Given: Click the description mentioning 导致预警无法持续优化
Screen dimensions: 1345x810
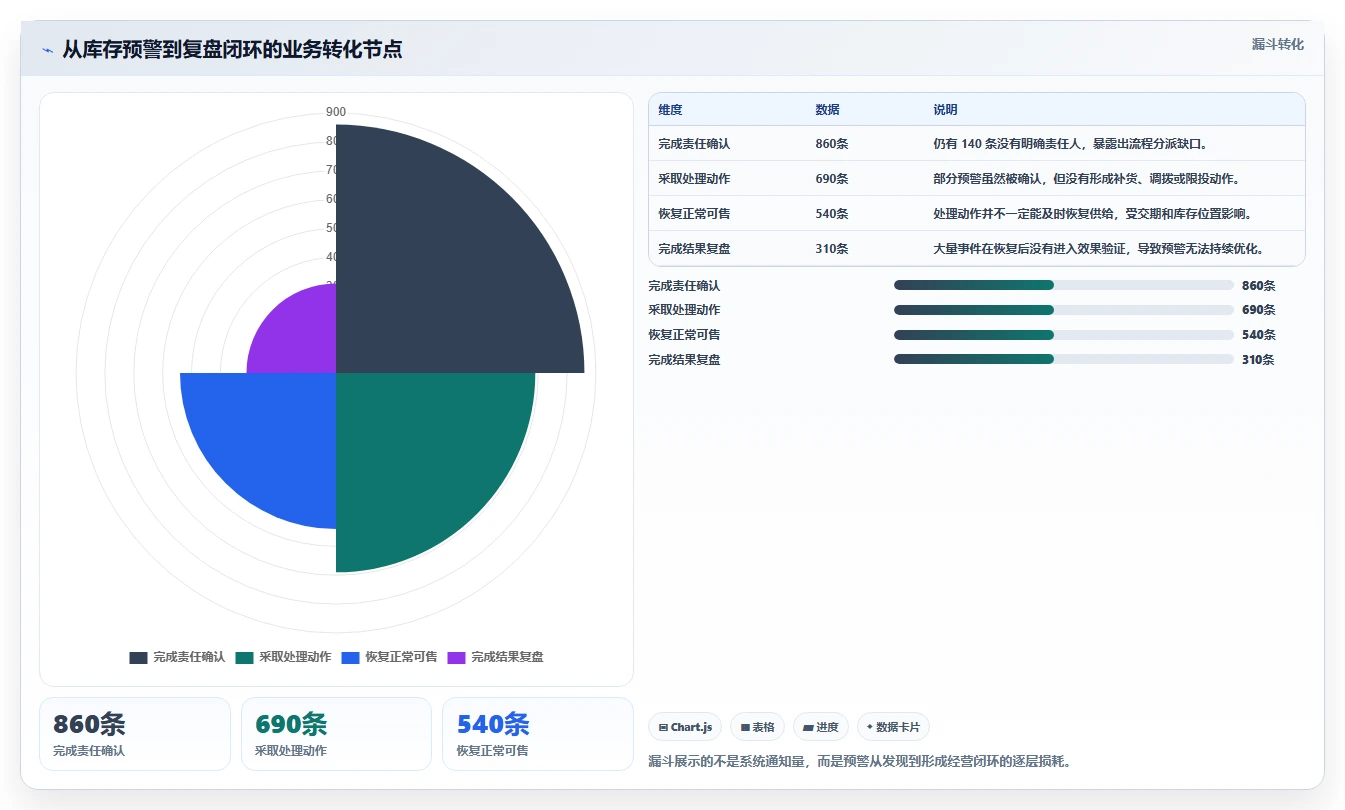Looking at the screenshot, I should click(1099, 249).
